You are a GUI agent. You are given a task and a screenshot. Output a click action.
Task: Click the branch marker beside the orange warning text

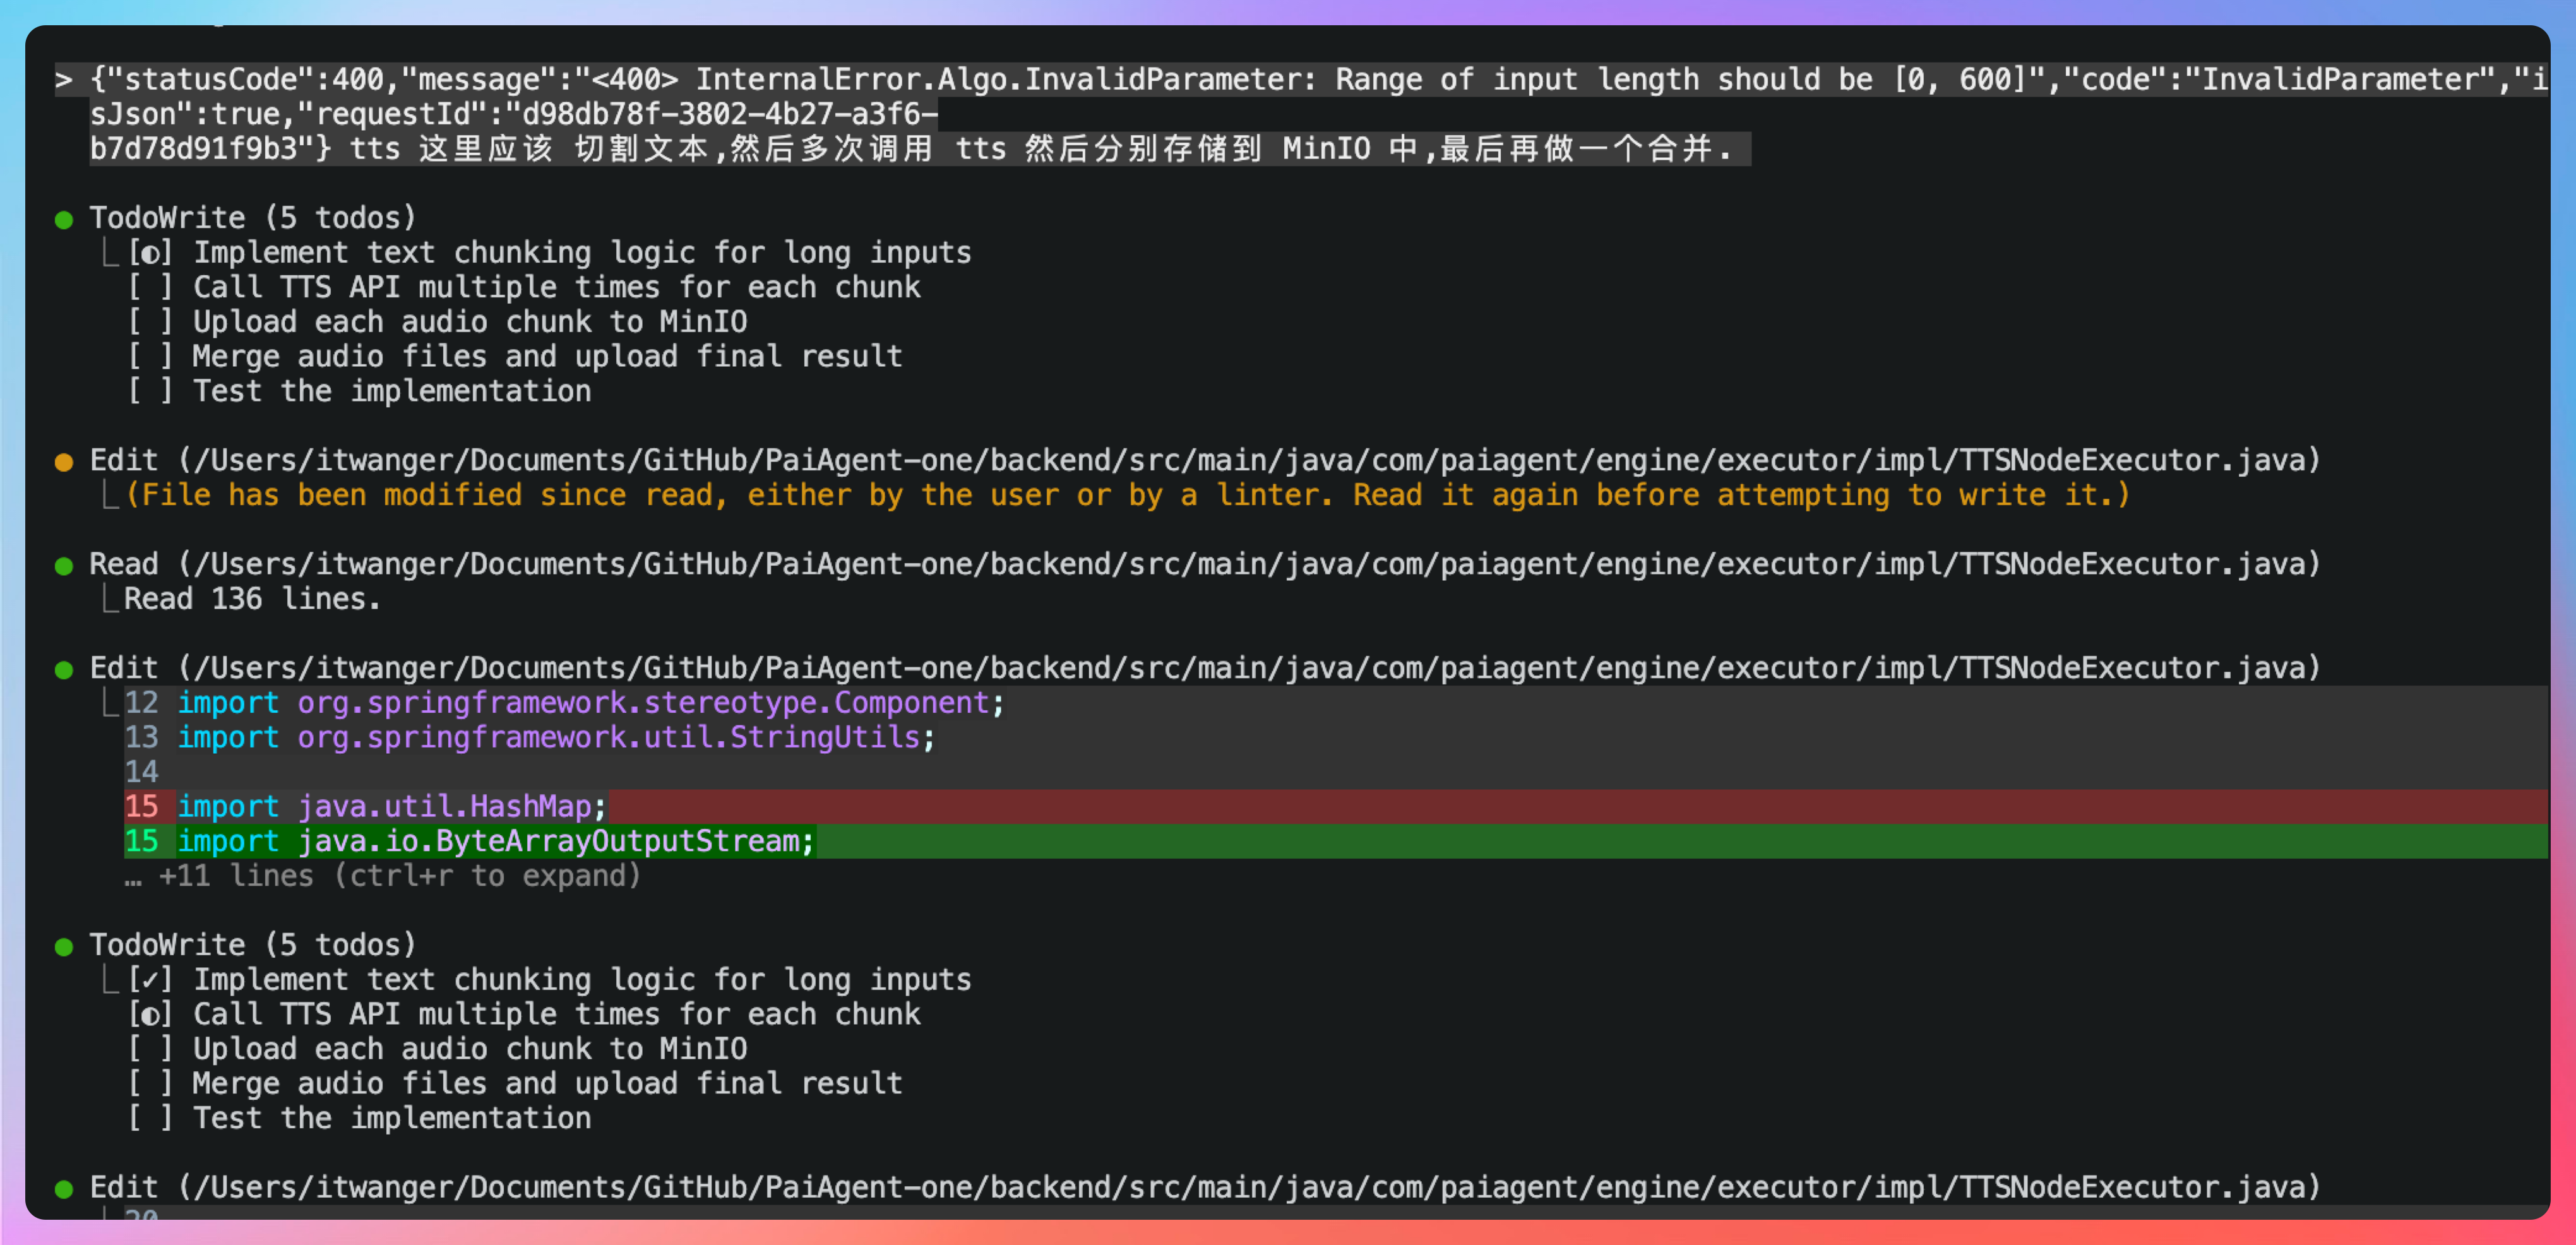point(110,495)
